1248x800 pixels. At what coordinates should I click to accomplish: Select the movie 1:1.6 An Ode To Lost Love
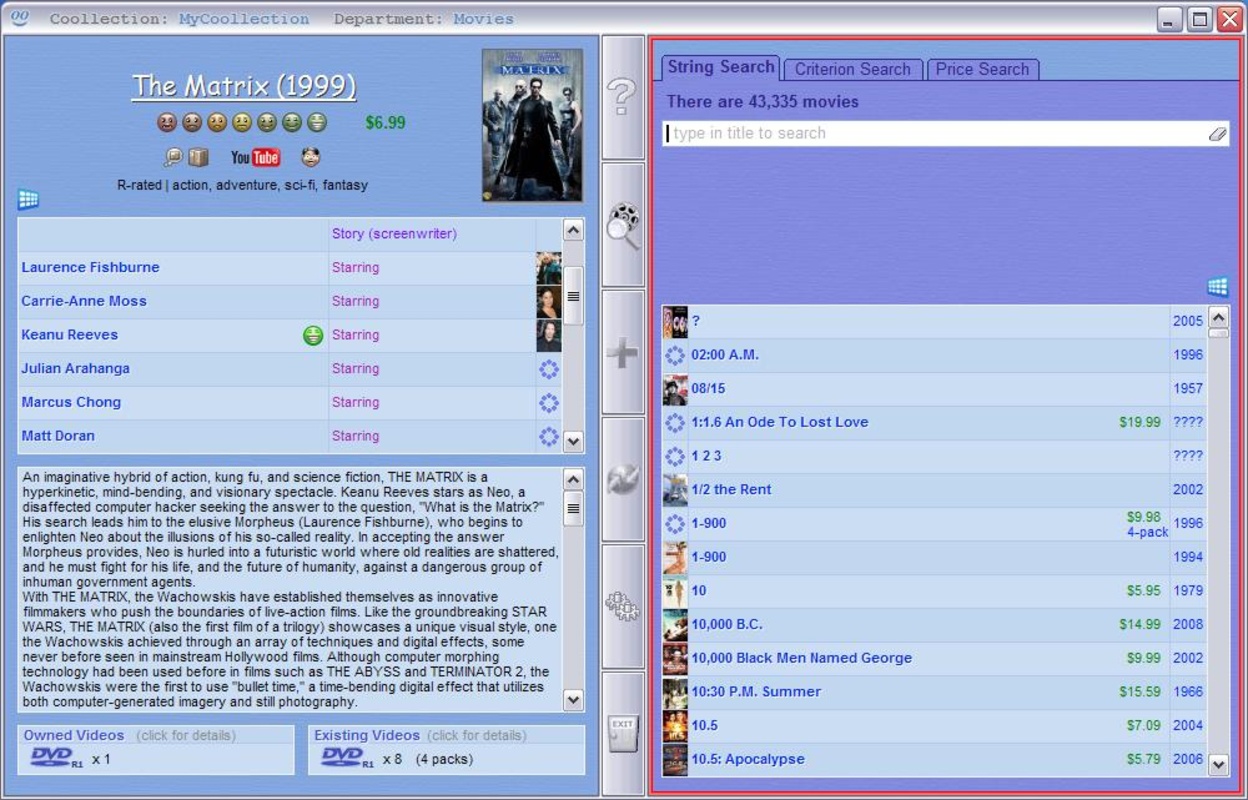(x=779, y=422)
